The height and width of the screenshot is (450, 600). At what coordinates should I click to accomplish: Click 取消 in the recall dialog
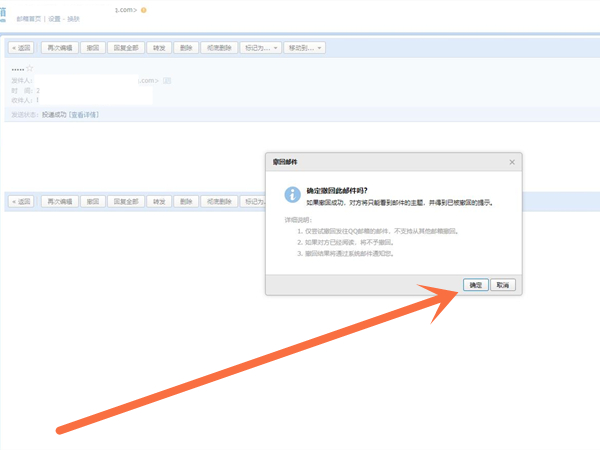(x=503, y=285)
